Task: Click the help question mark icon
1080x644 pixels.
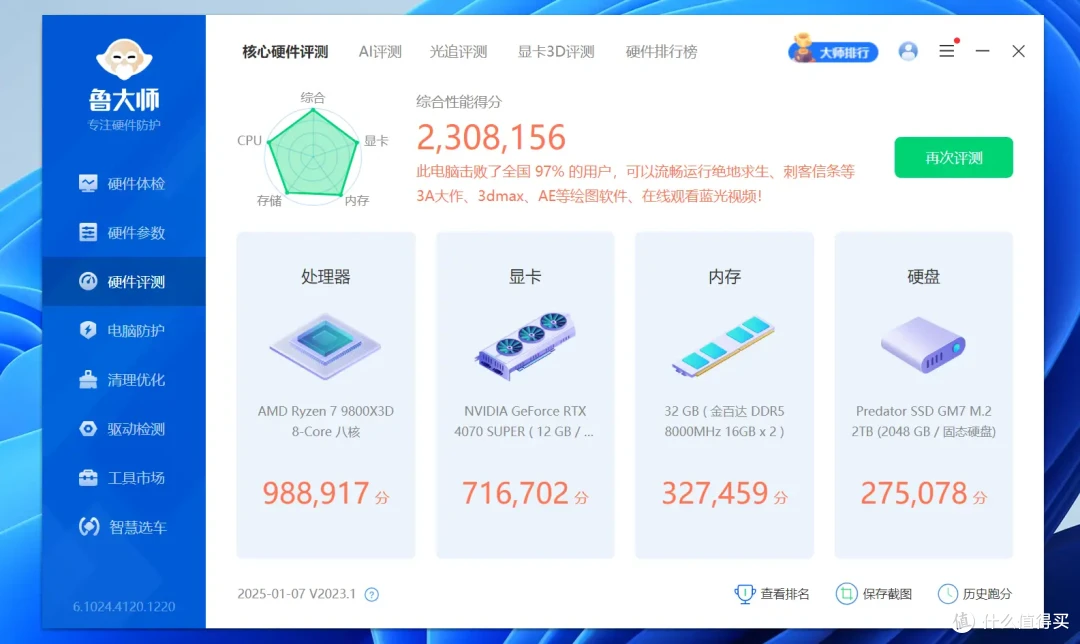Action: pos(372,594)
